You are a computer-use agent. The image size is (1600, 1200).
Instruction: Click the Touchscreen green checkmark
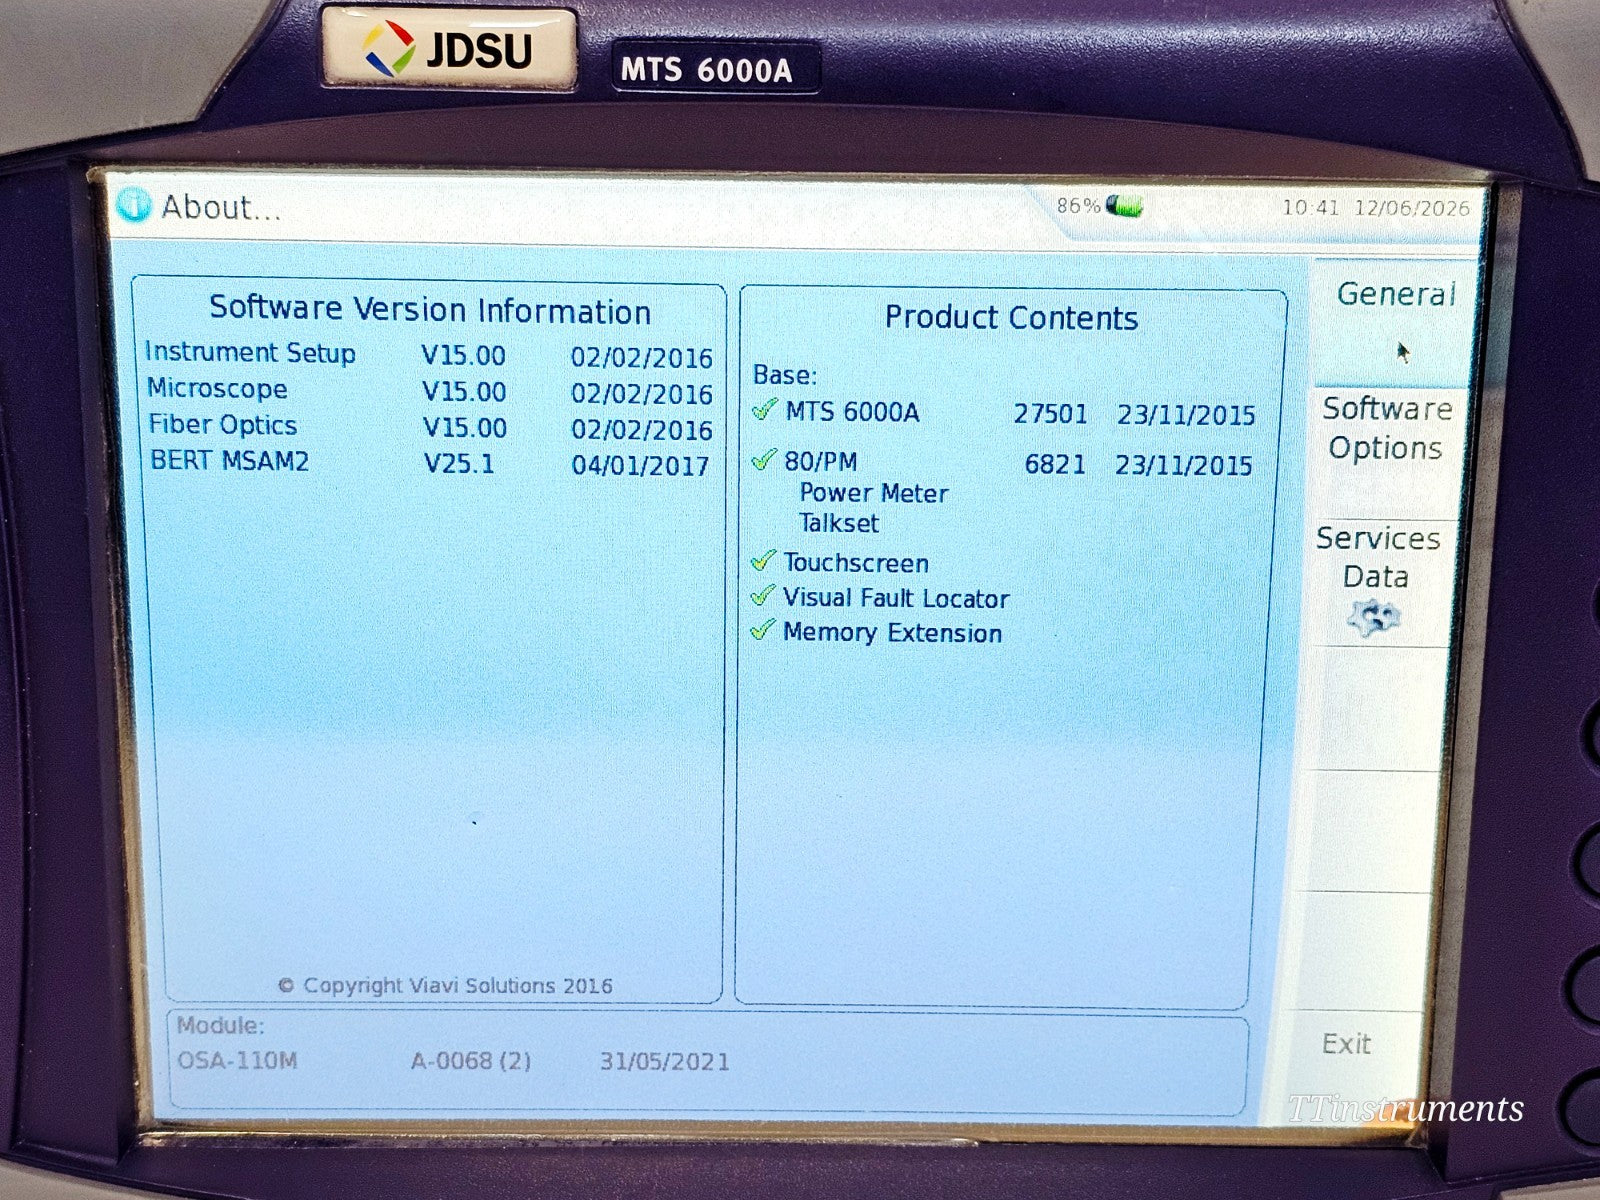764,561
